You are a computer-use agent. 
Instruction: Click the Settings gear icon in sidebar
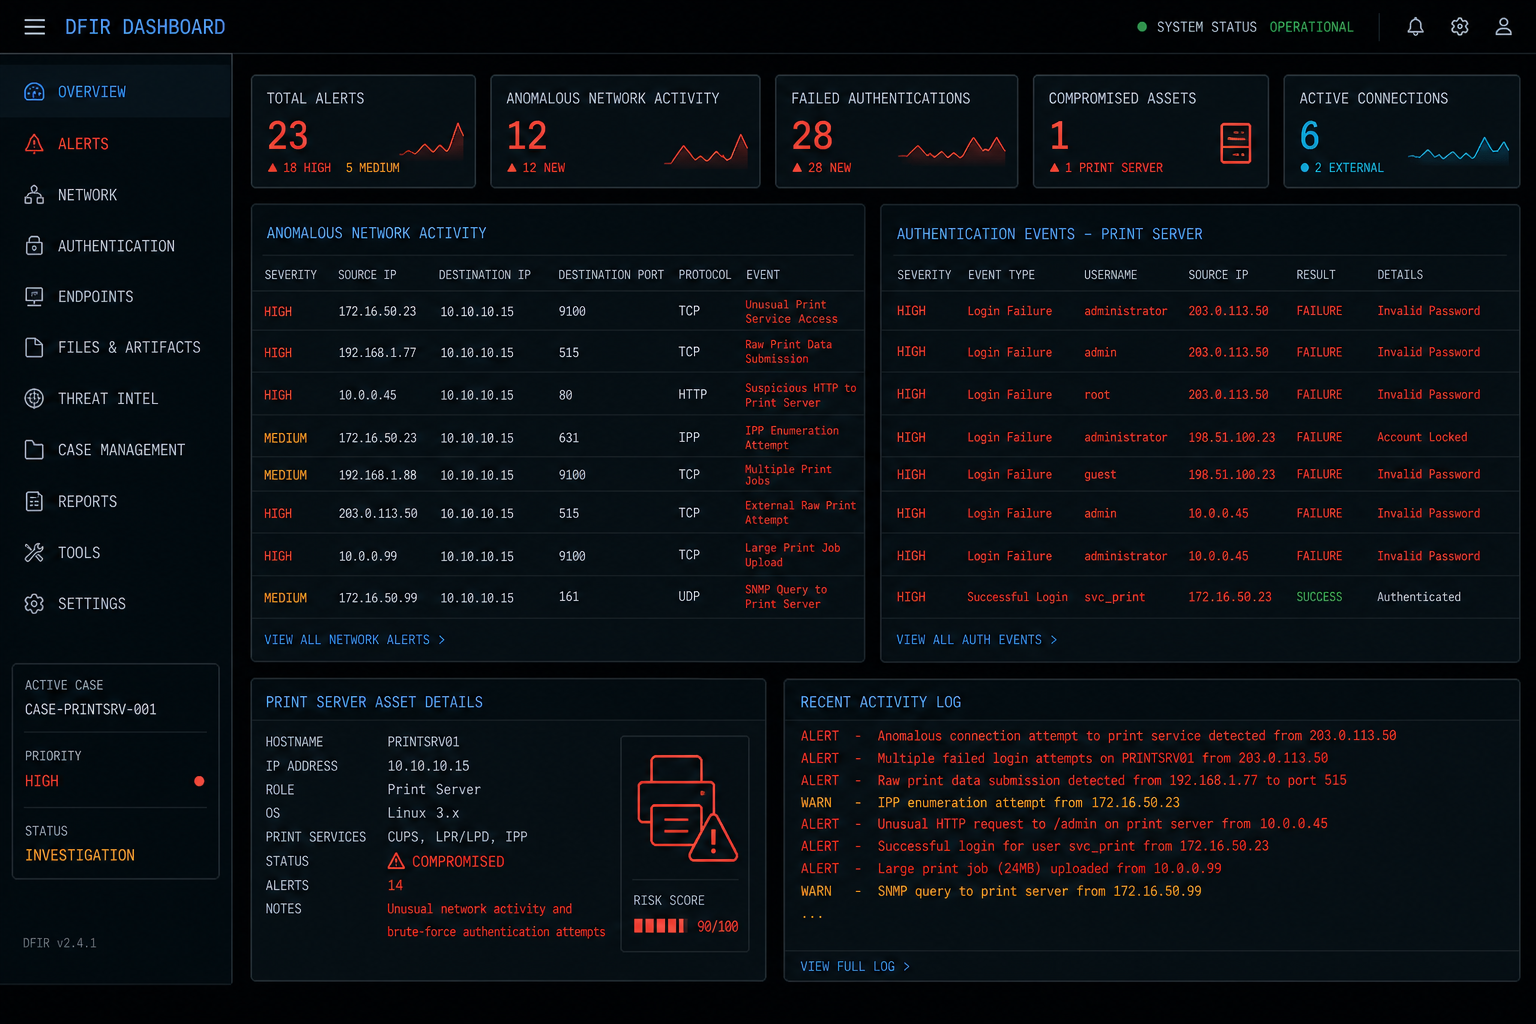click(x=34, y=604)
